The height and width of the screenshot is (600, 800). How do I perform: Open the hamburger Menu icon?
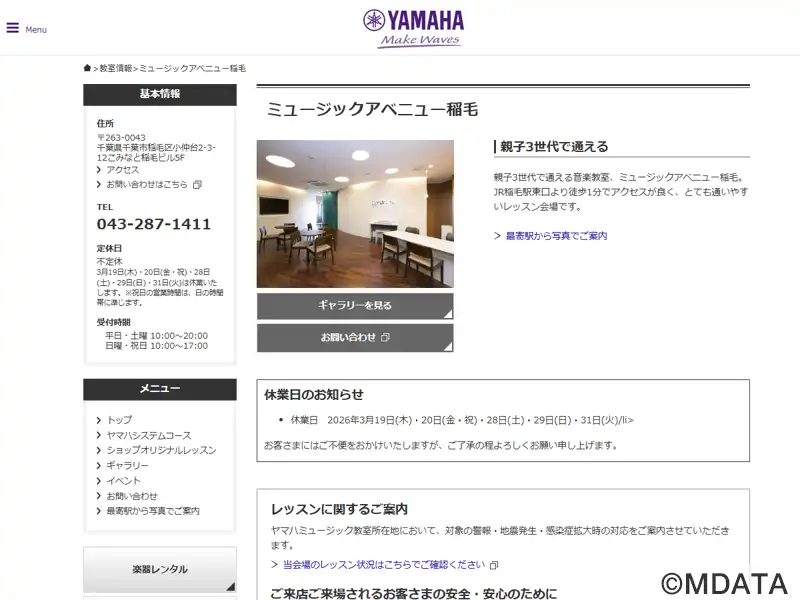click(13, 28)
